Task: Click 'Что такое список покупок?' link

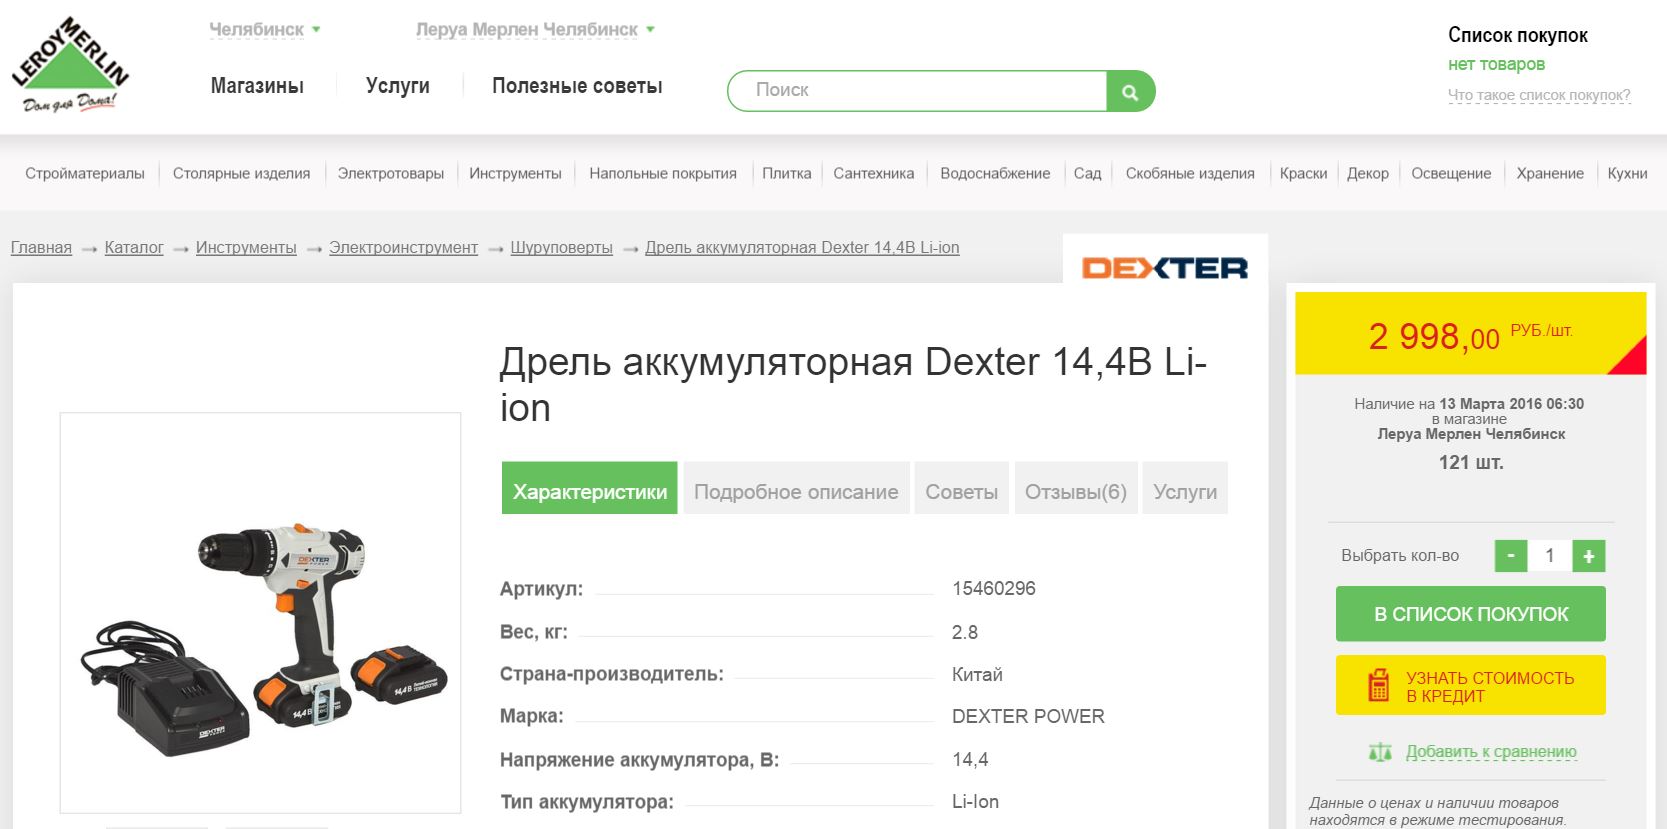Action: coord(1539,95)
